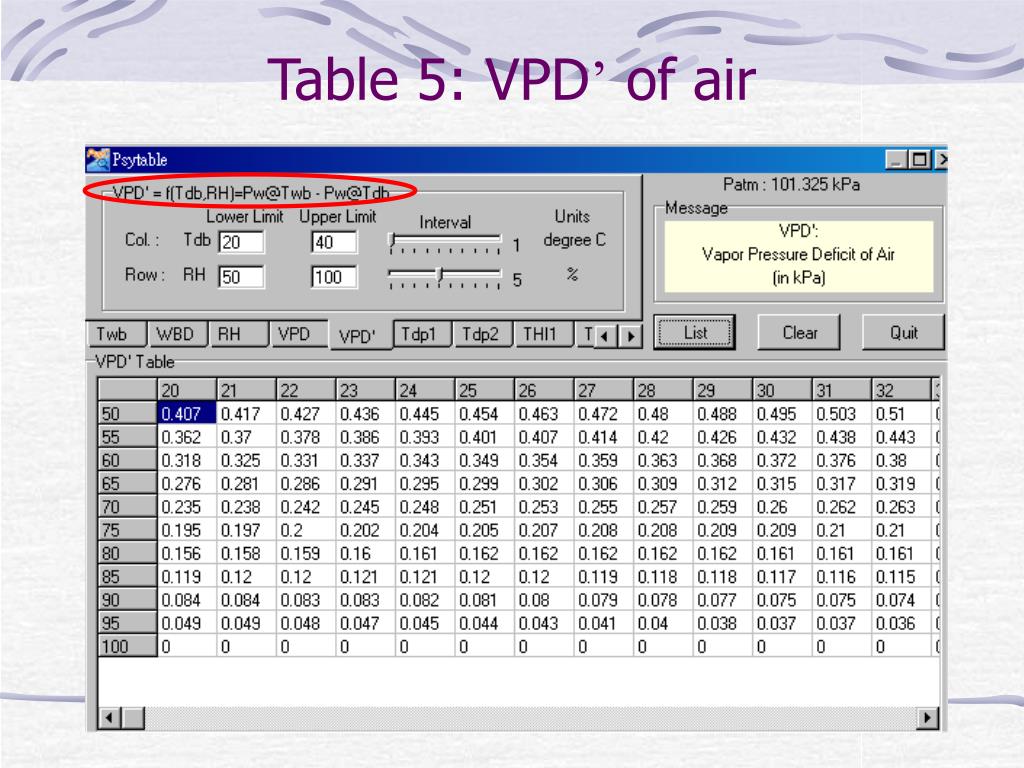Click cell 0.036 in row 95

pyautogui.click(x=901, y=623)
